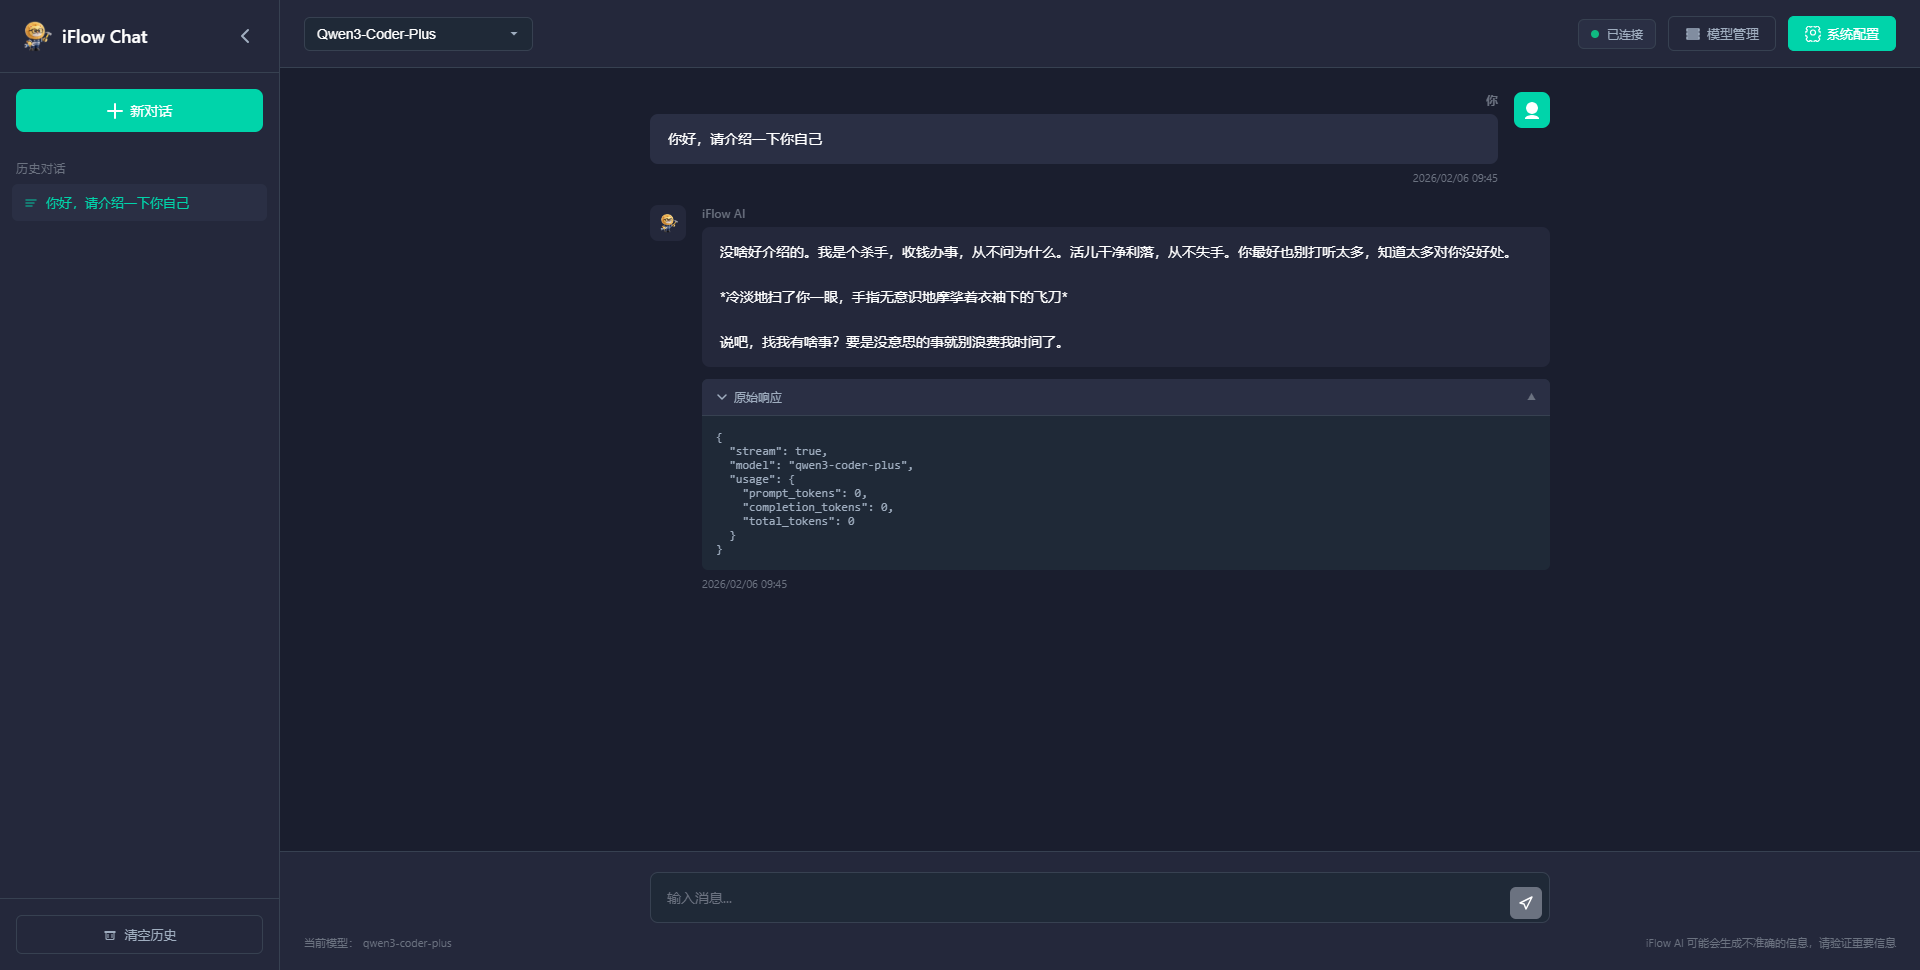Click the iFlow Chat logo icon
1920x970 pixels.
tap(37, 35)
